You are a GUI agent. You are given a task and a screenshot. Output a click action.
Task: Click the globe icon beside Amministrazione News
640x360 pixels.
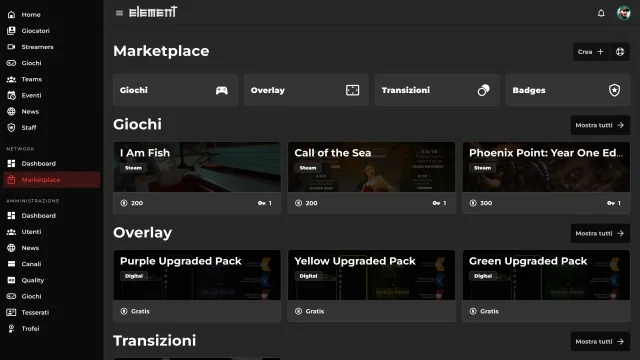tap(11, 248)
